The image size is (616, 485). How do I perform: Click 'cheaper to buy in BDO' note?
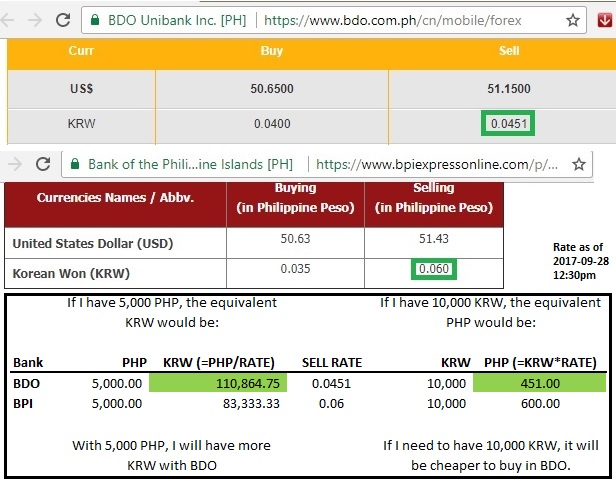491,456
